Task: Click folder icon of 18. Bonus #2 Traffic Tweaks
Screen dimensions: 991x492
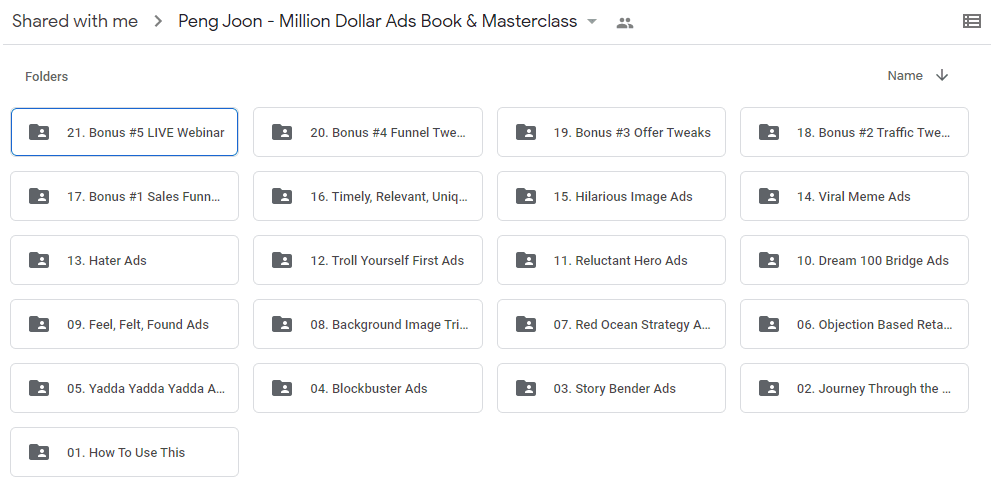Action: pyautogui.click(x=769, y=132)
